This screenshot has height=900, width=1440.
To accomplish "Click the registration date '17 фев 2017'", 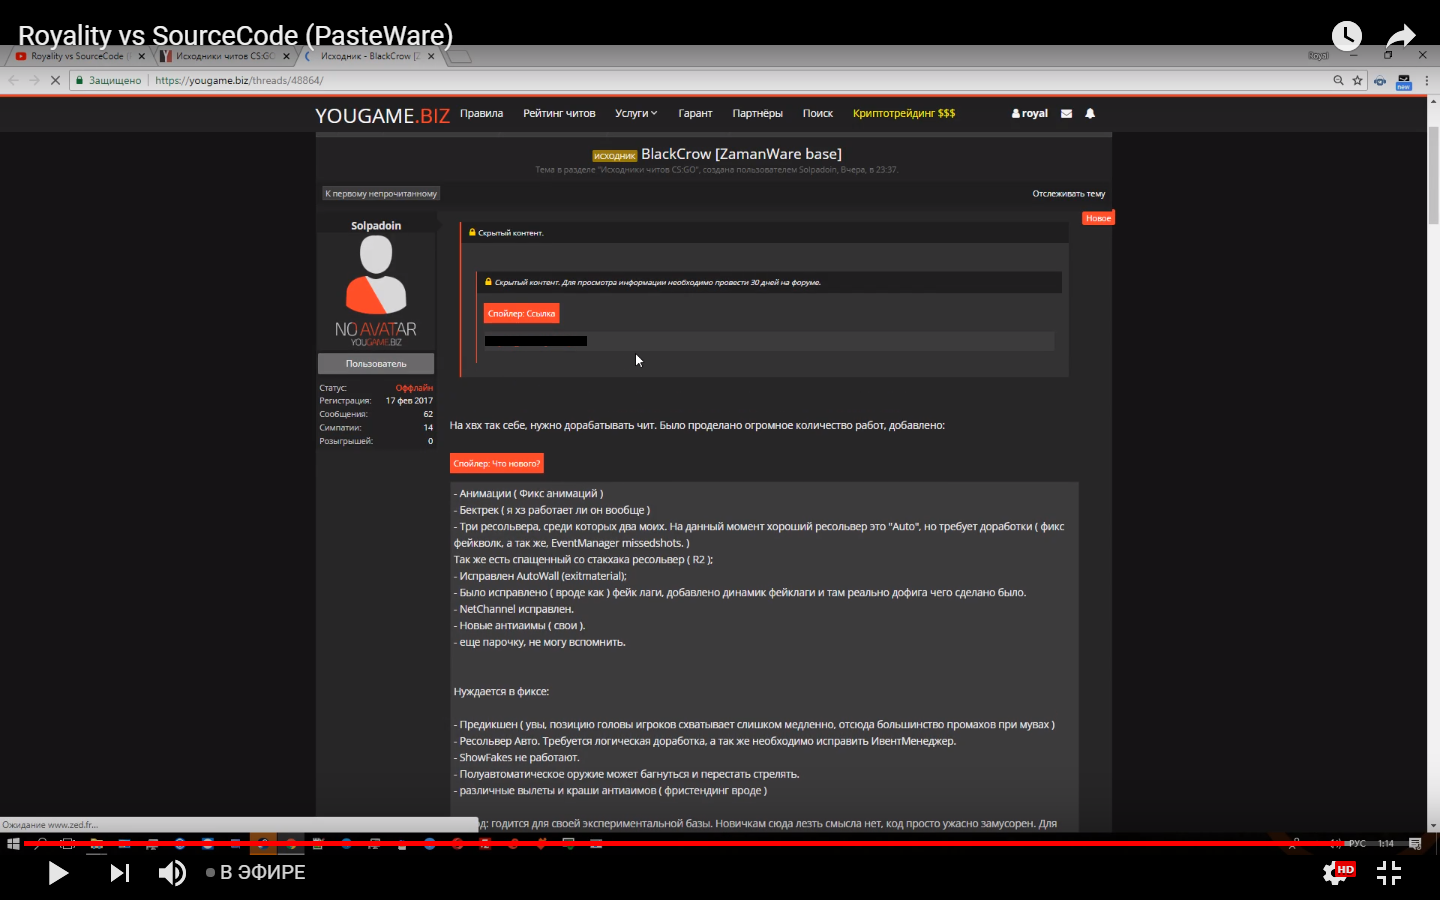I will click(x=409, y=401).
